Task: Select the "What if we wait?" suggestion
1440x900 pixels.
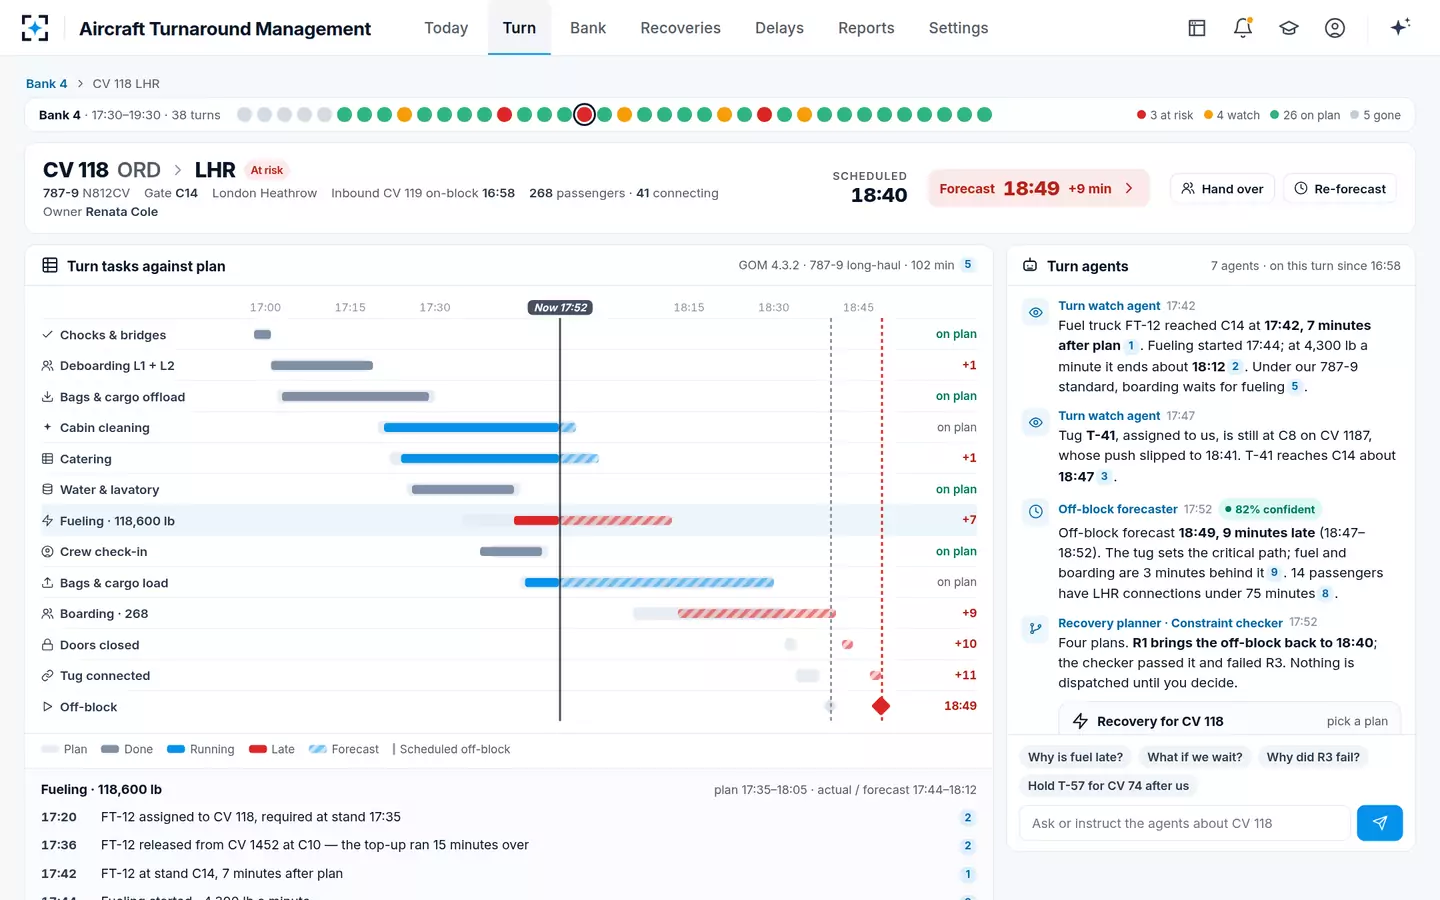Action: coord(1195,757)
